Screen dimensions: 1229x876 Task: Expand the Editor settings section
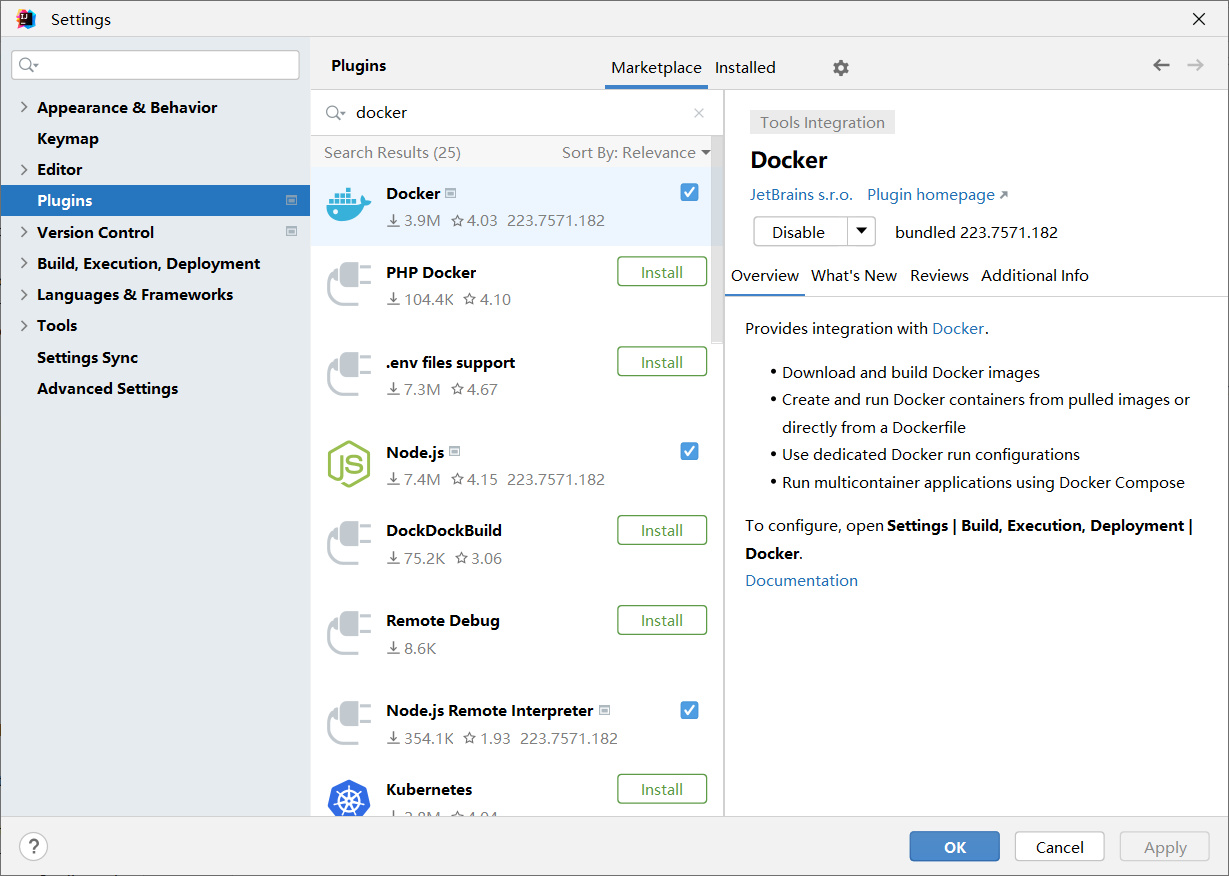(x=24, y=169)
